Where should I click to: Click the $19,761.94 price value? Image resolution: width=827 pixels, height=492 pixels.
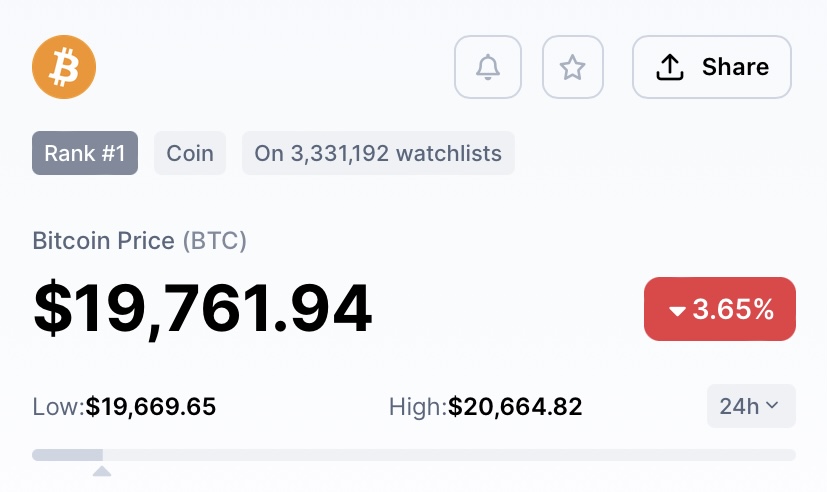(203, 308)
